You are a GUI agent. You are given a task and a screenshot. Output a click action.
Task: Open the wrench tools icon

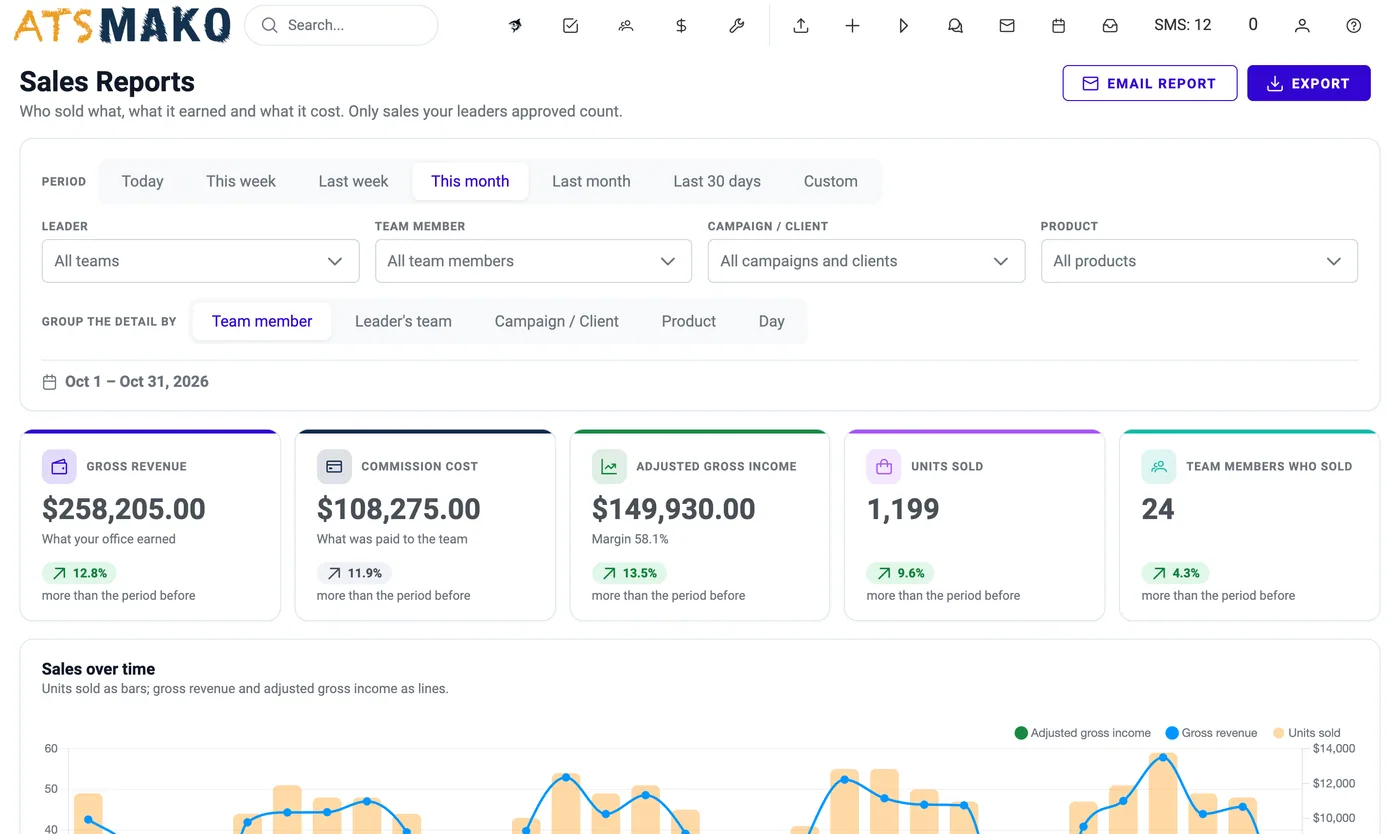click(737, 26)
